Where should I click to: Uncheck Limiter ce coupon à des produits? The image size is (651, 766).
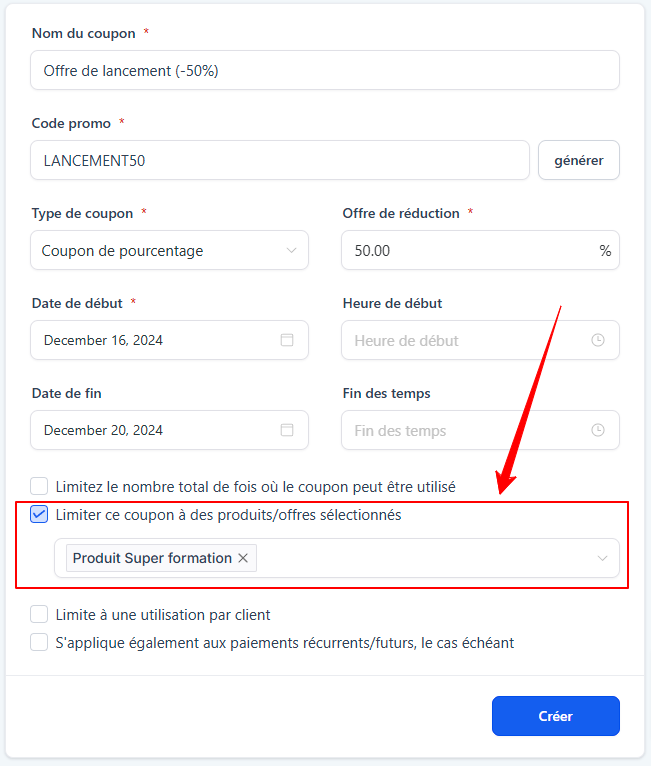coord(39,515)
